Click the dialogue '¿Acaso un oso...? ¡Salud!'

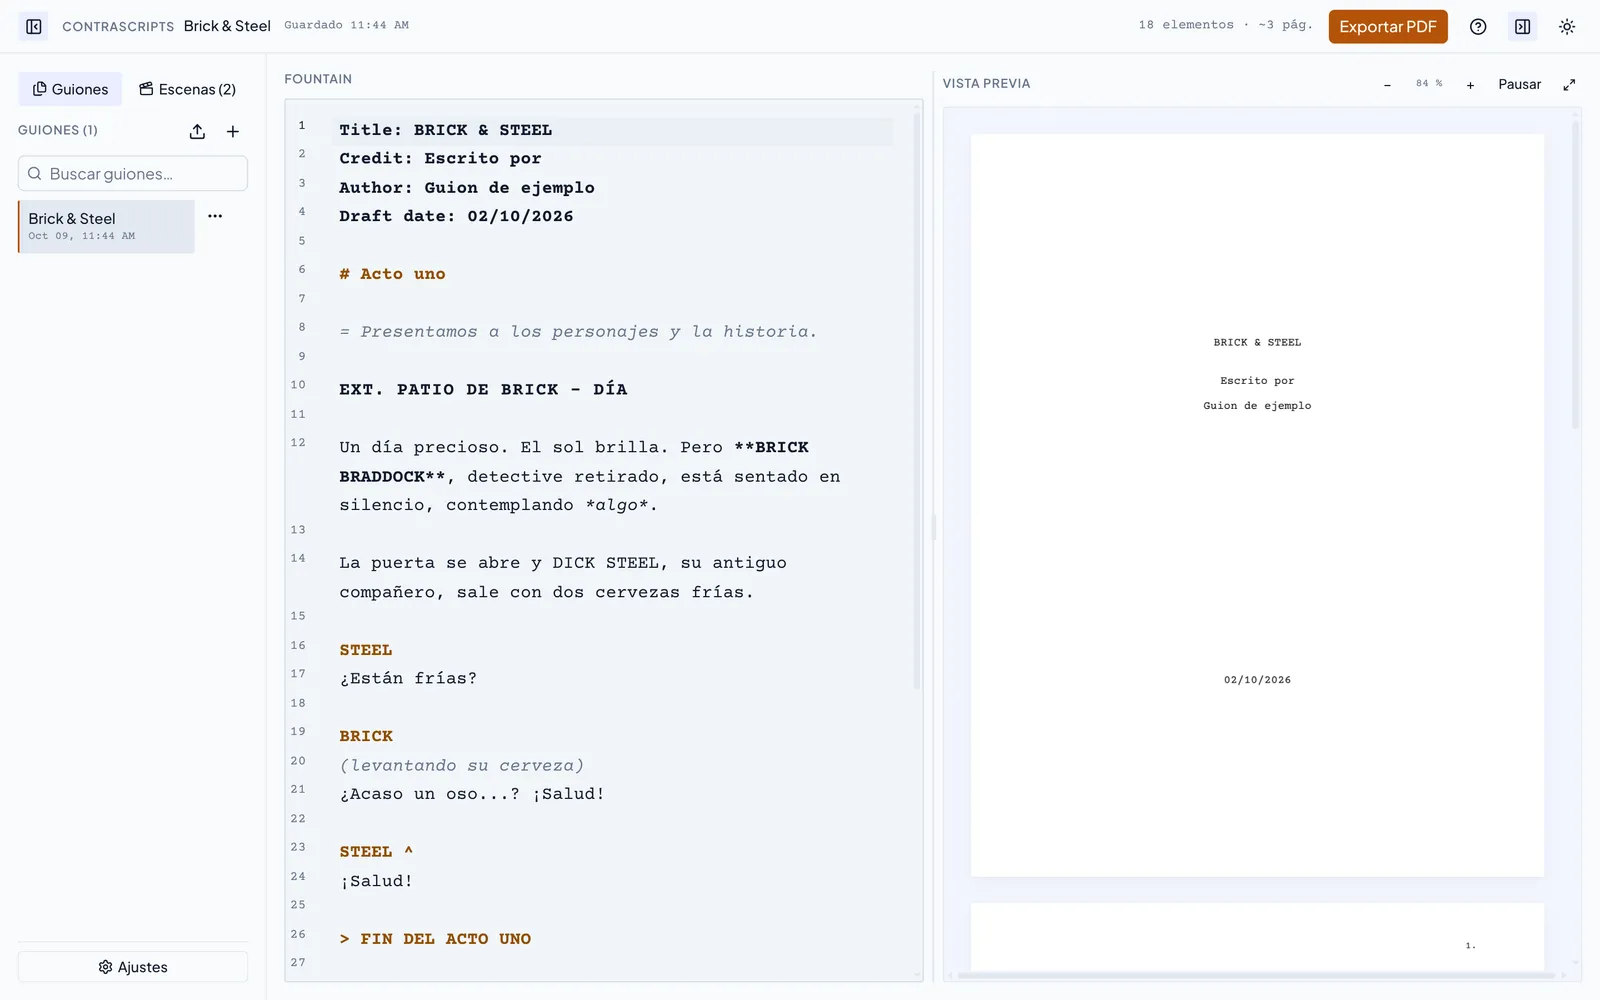(x=472, y=794)
